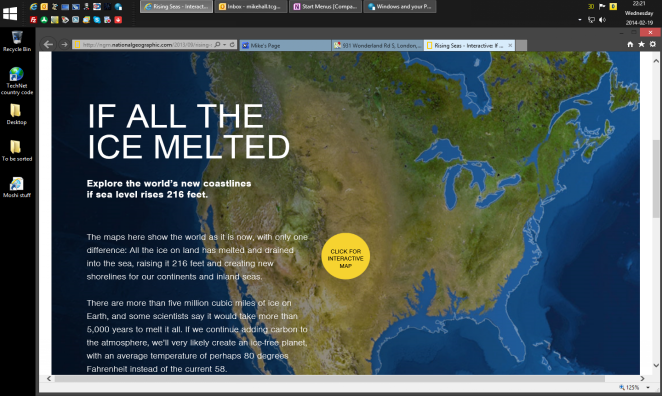Click the nationalgeographic.com address bar field

click(144, 44)
